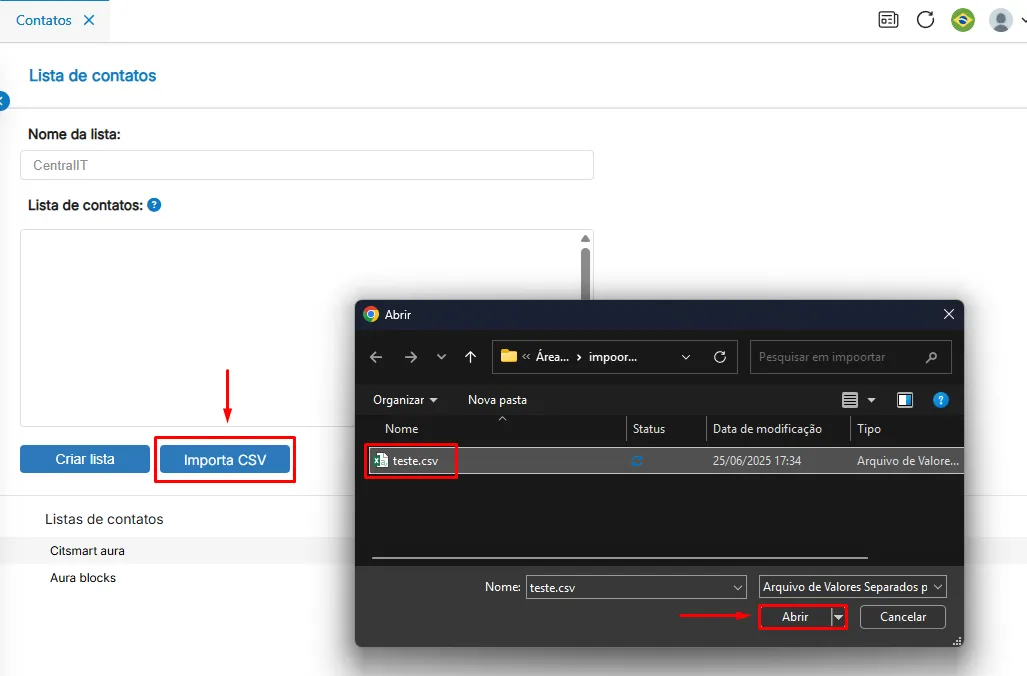Click the dialog resize grip corner

click(x=958, y=641)
